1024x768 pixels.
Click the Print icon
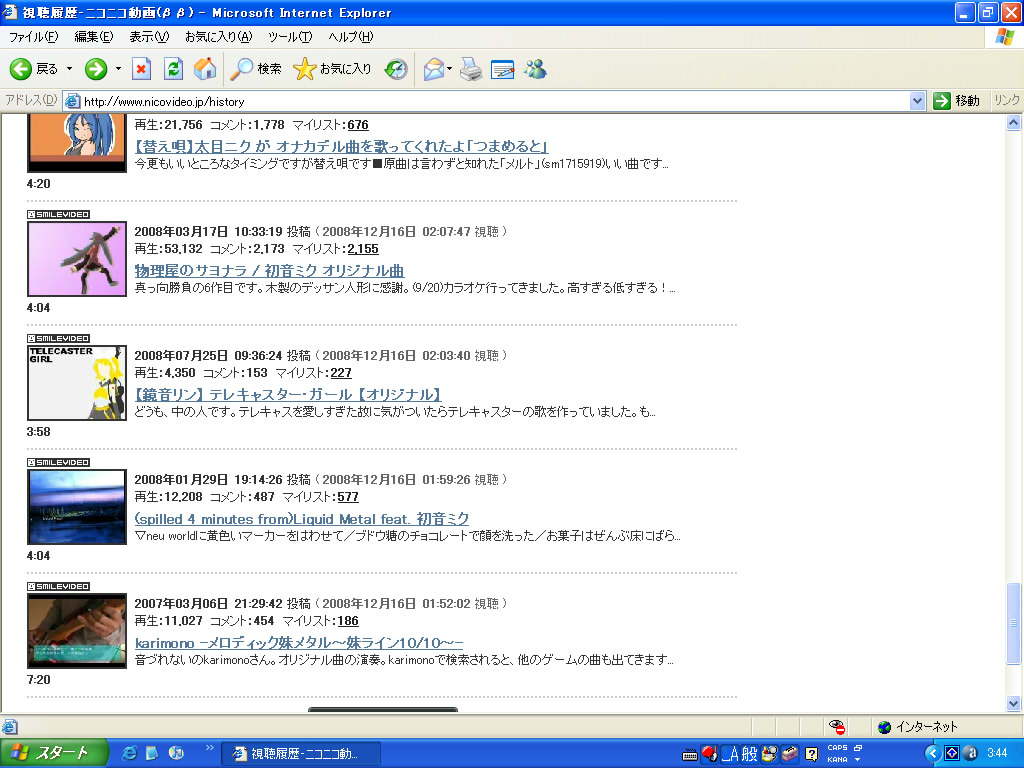click(471, 69)
